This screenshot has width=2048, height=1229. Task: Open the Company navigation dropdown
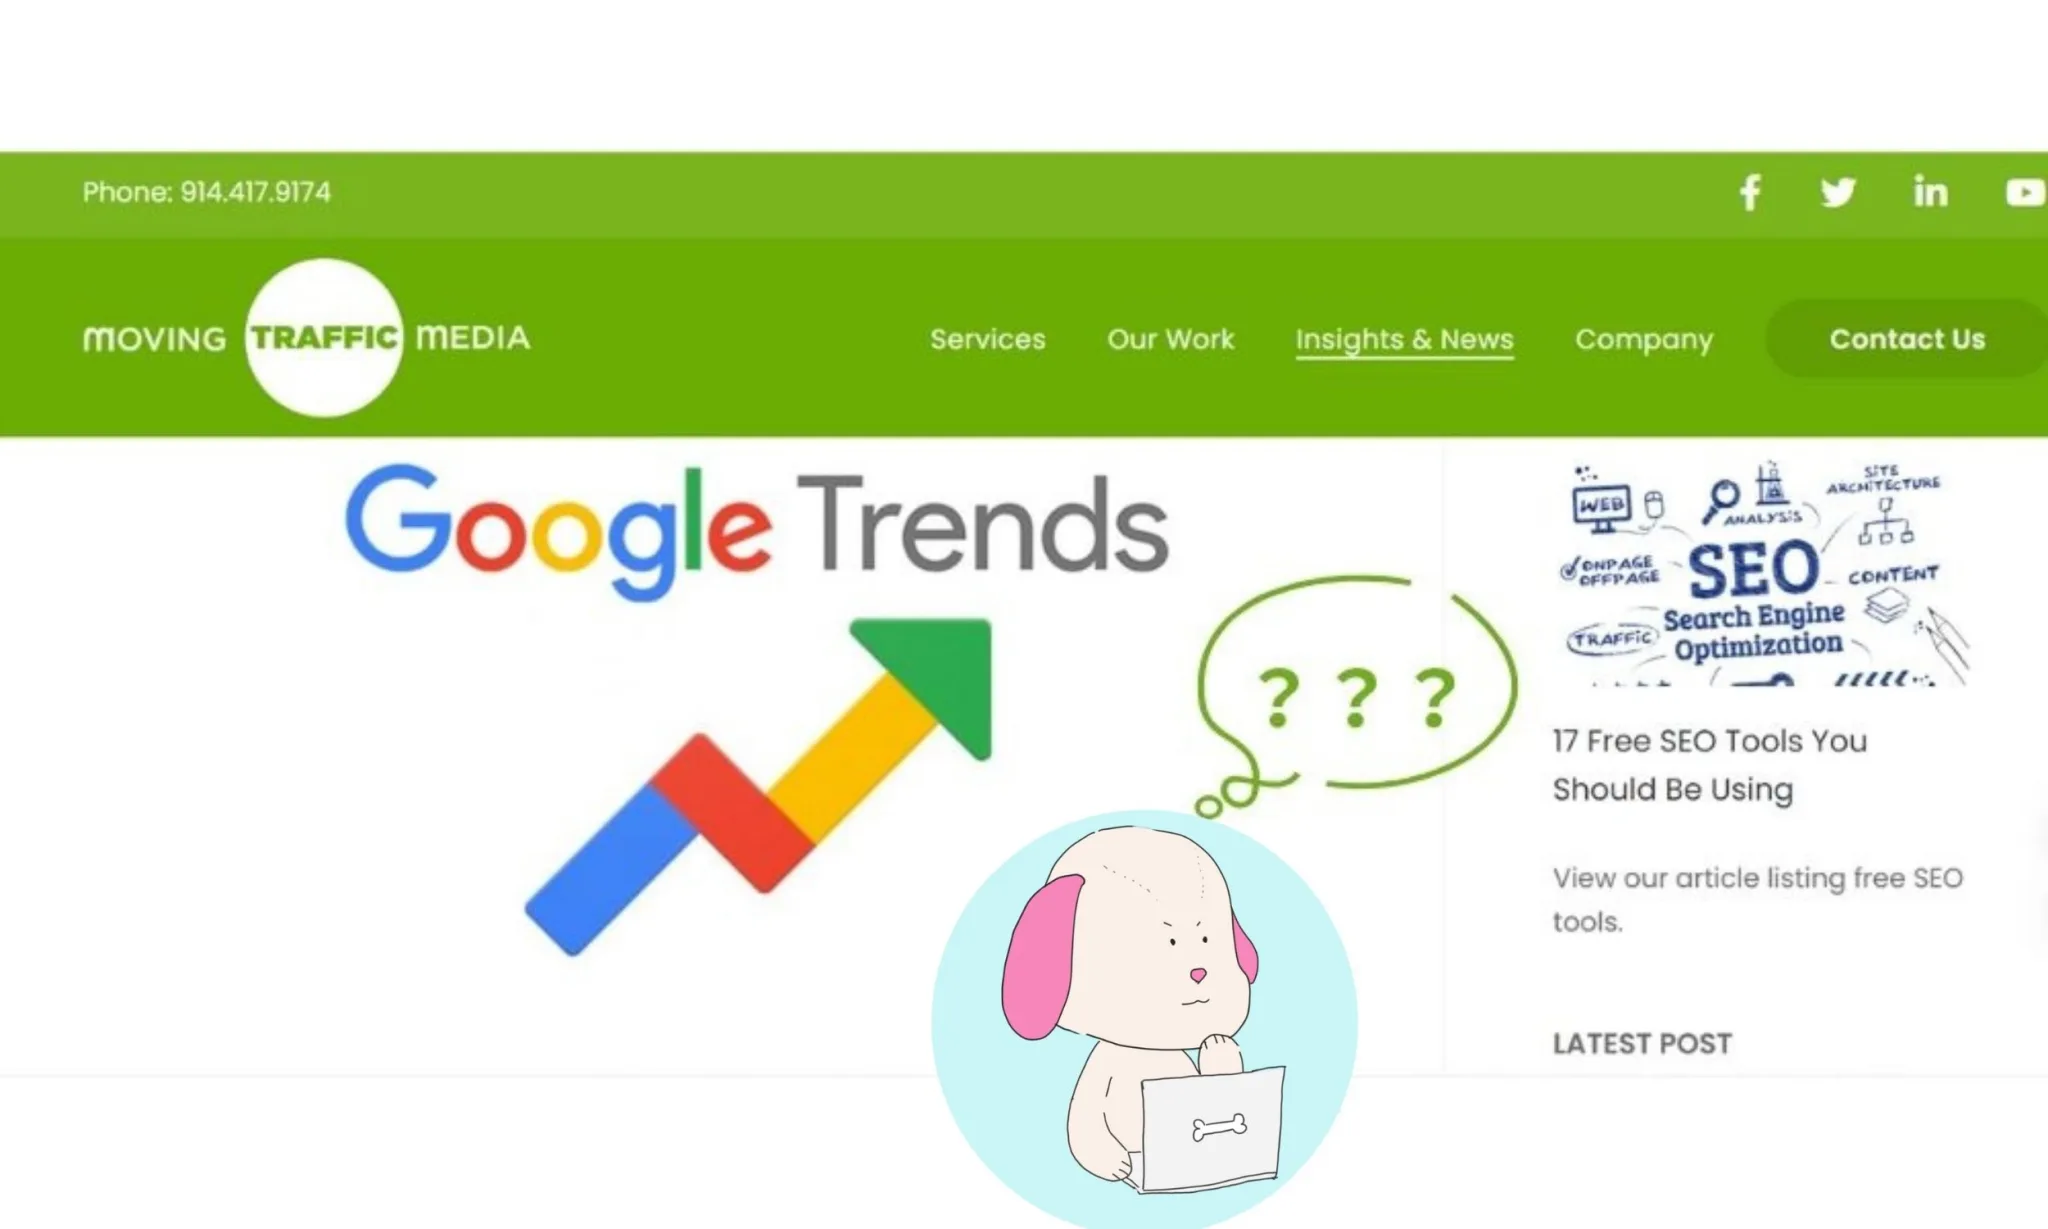1643,338
